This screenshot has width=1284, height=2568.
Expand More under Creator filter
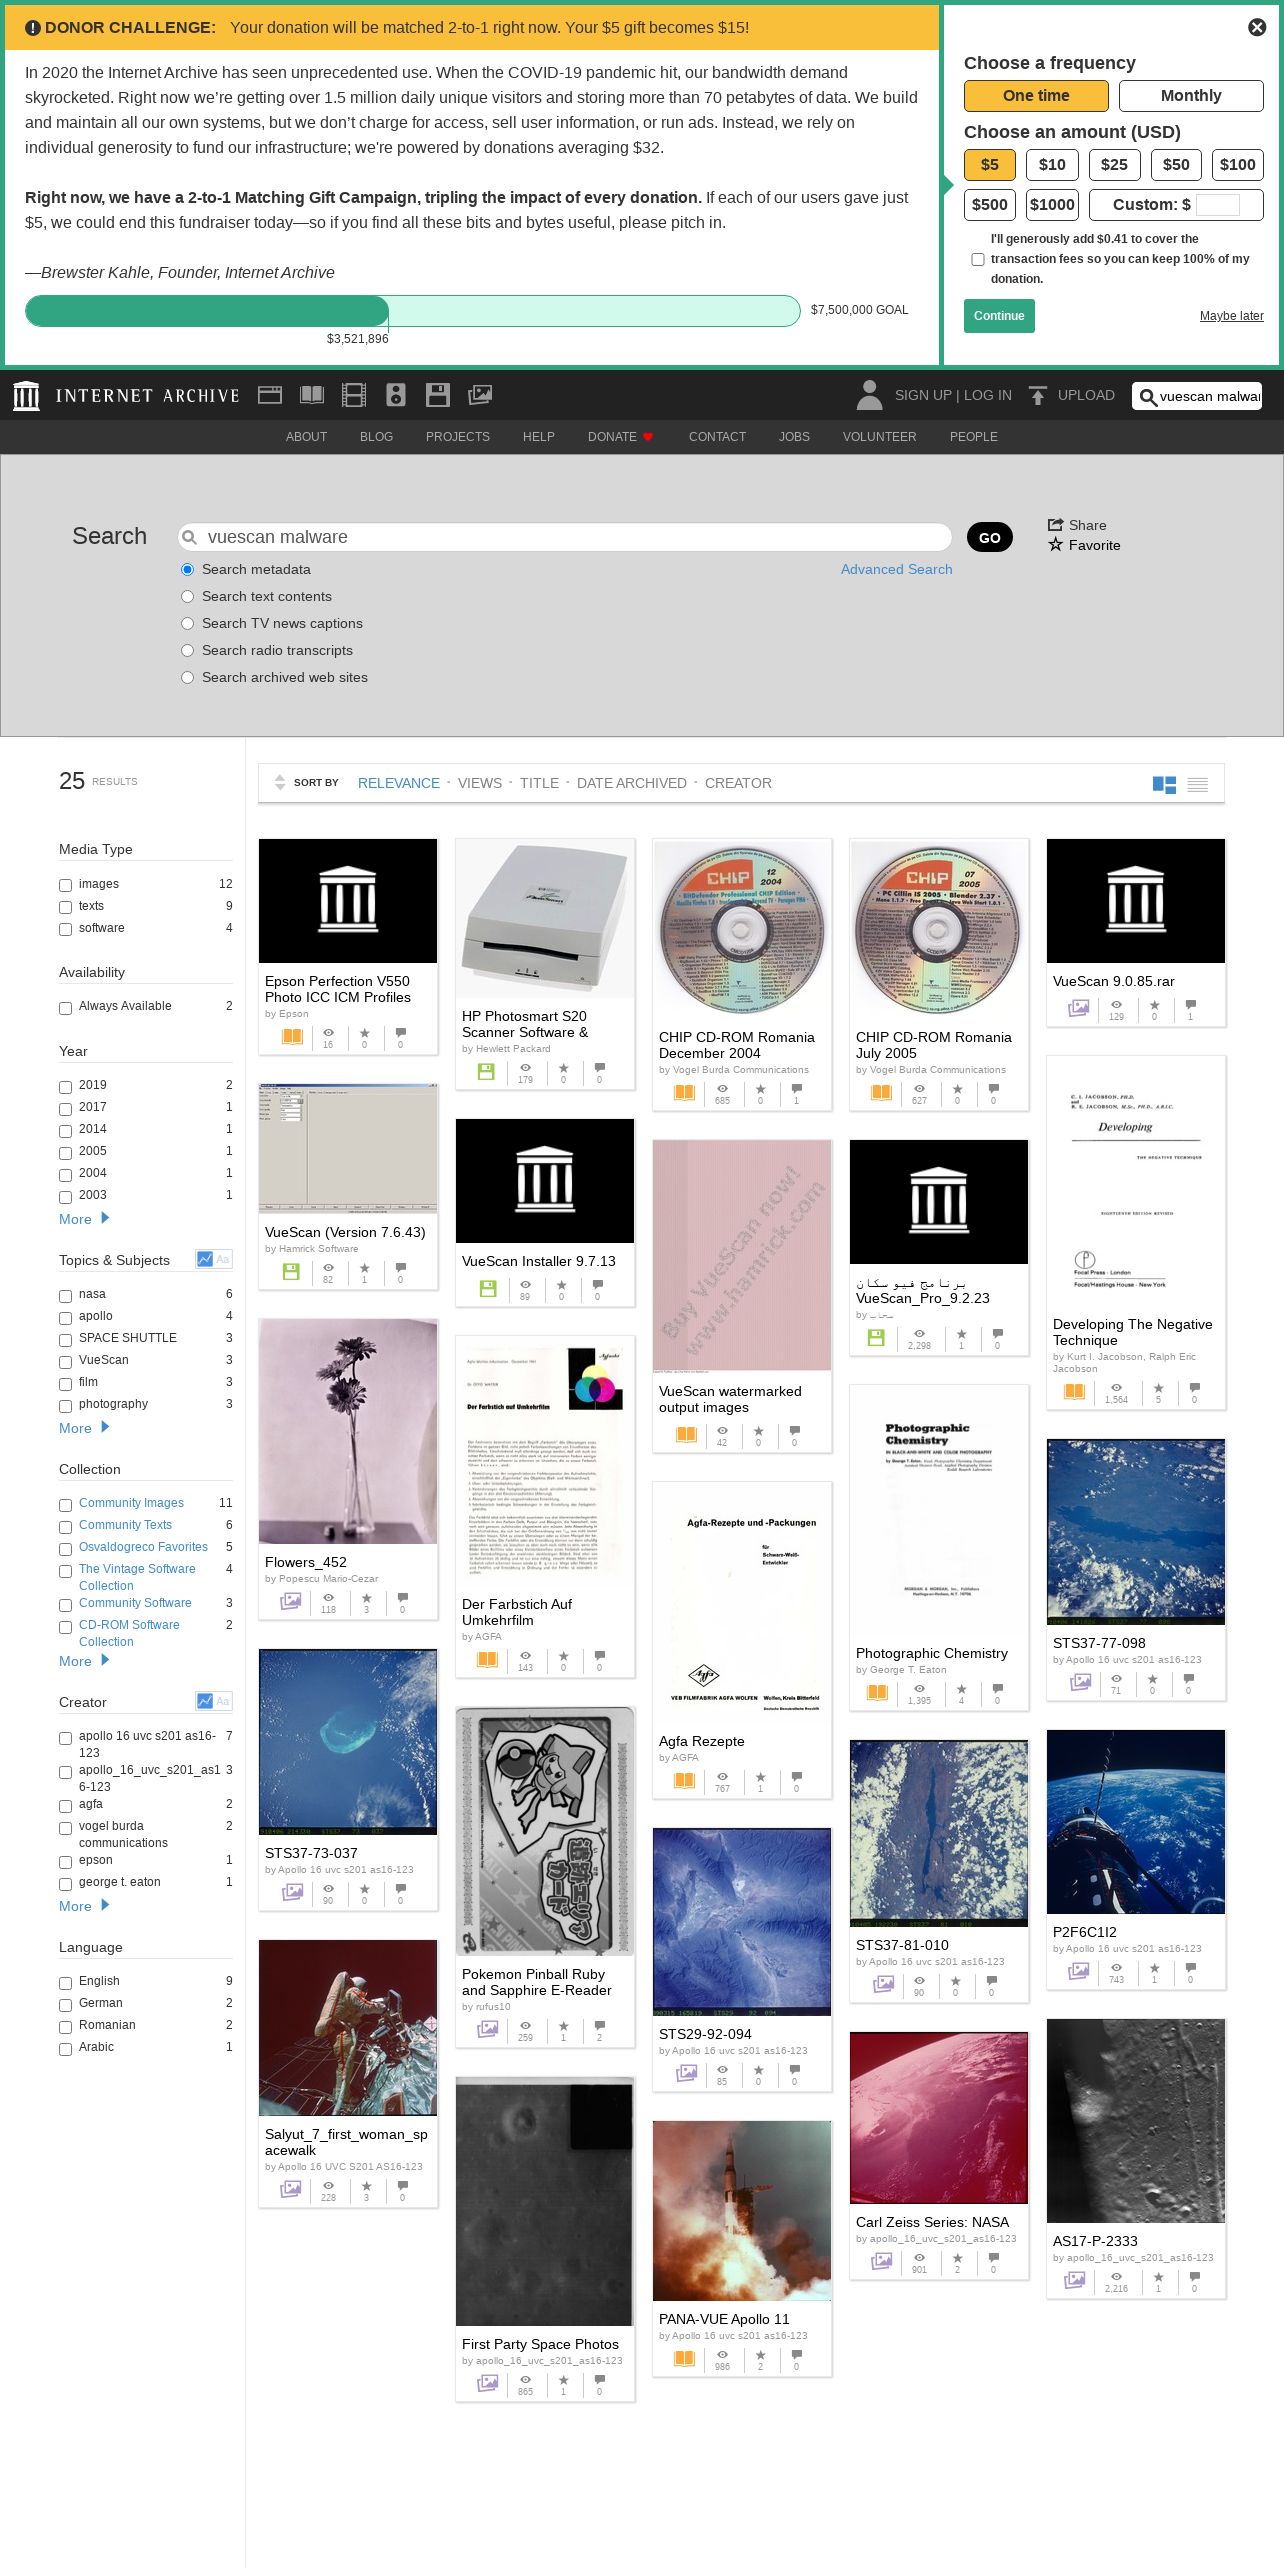click(x=84, y=1906)
